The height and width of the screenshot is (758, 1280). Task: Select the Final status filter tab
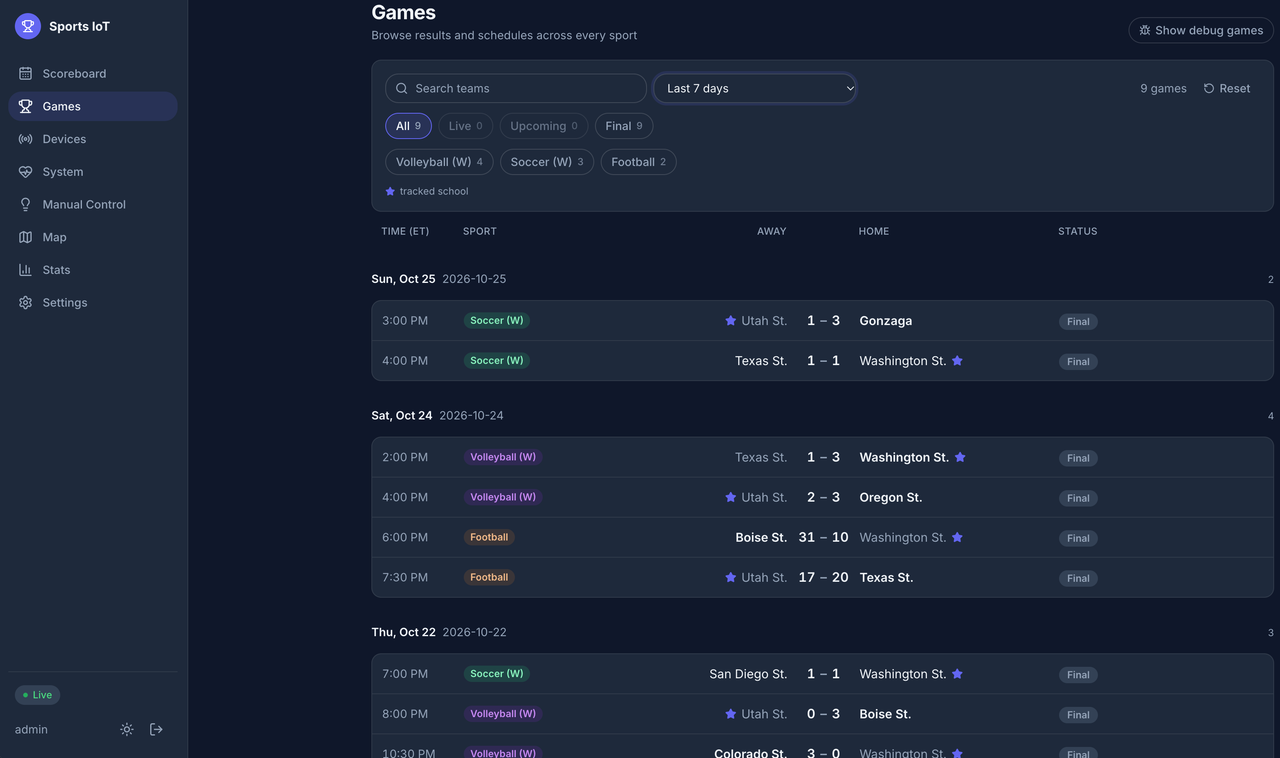624,126
